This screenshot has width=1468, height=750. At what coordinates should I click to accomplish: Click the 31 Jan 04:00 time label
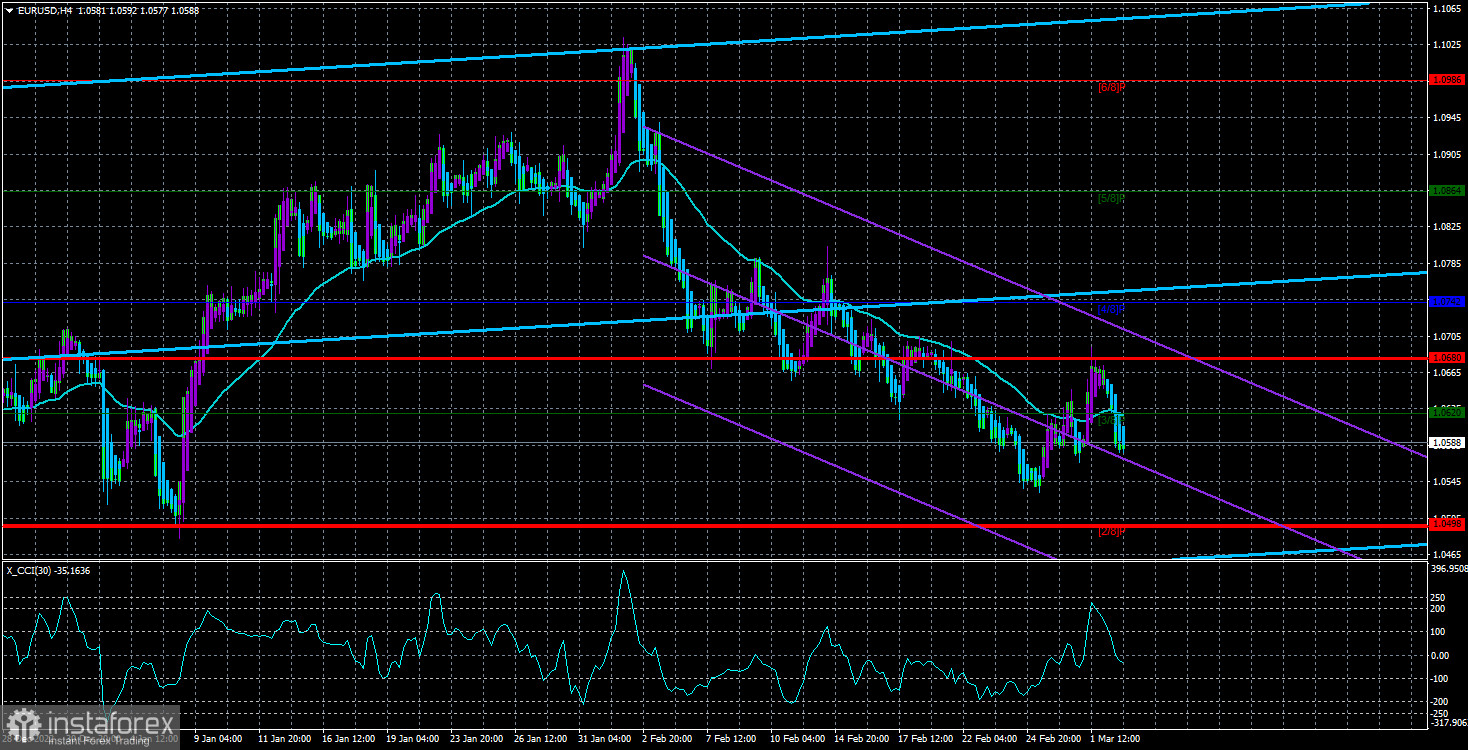click(x=606, y=739)
